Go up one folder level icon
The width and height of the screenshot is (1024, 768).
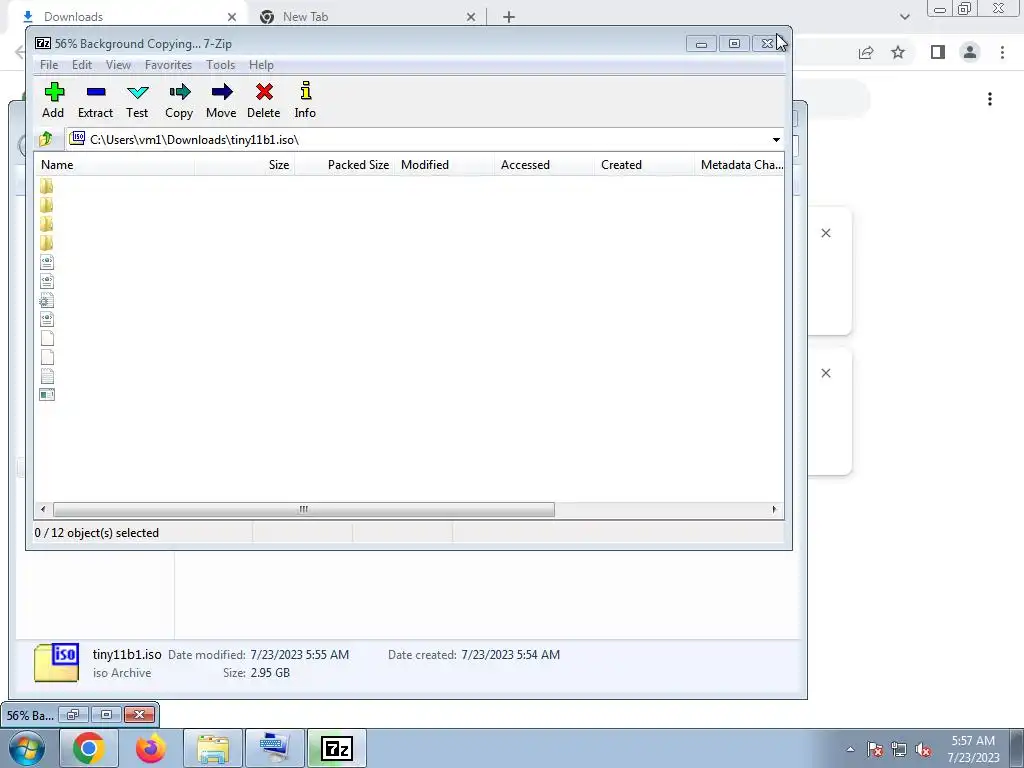tap(46, 139)
